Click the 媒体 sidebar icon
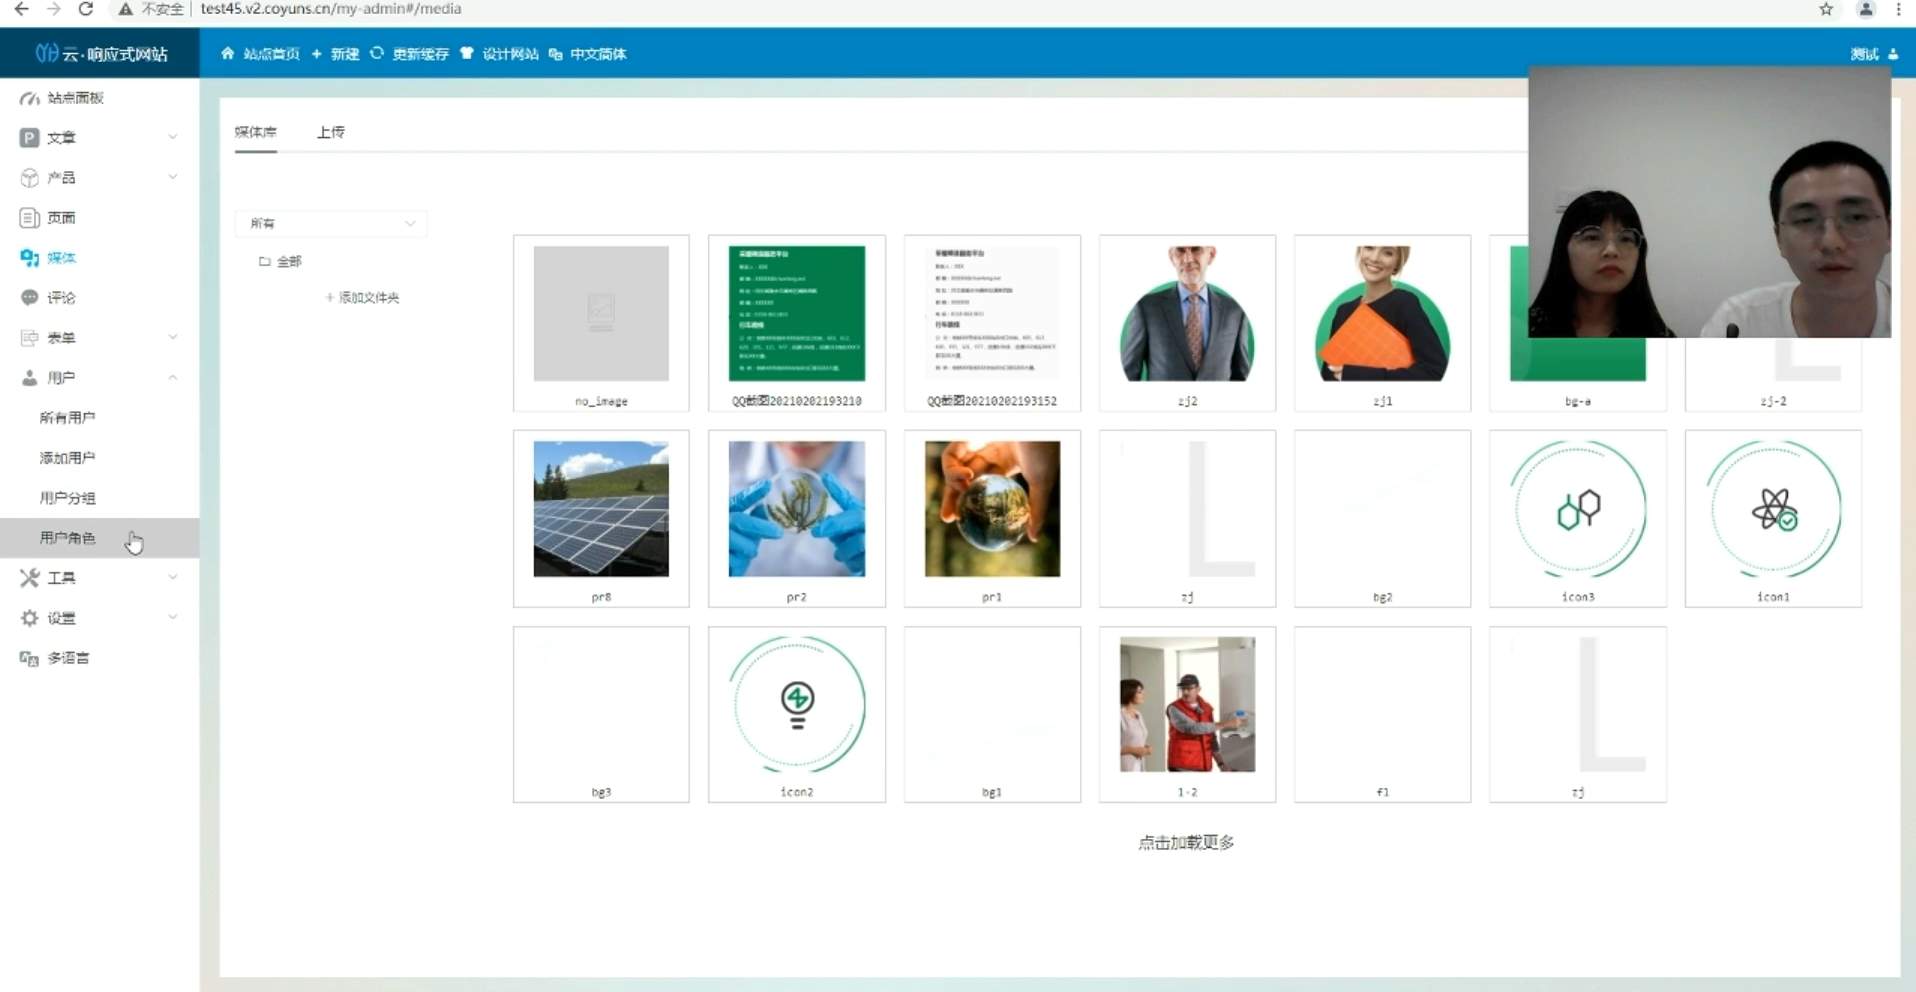The image size is (1916, 992). click(x=30, y=258)
